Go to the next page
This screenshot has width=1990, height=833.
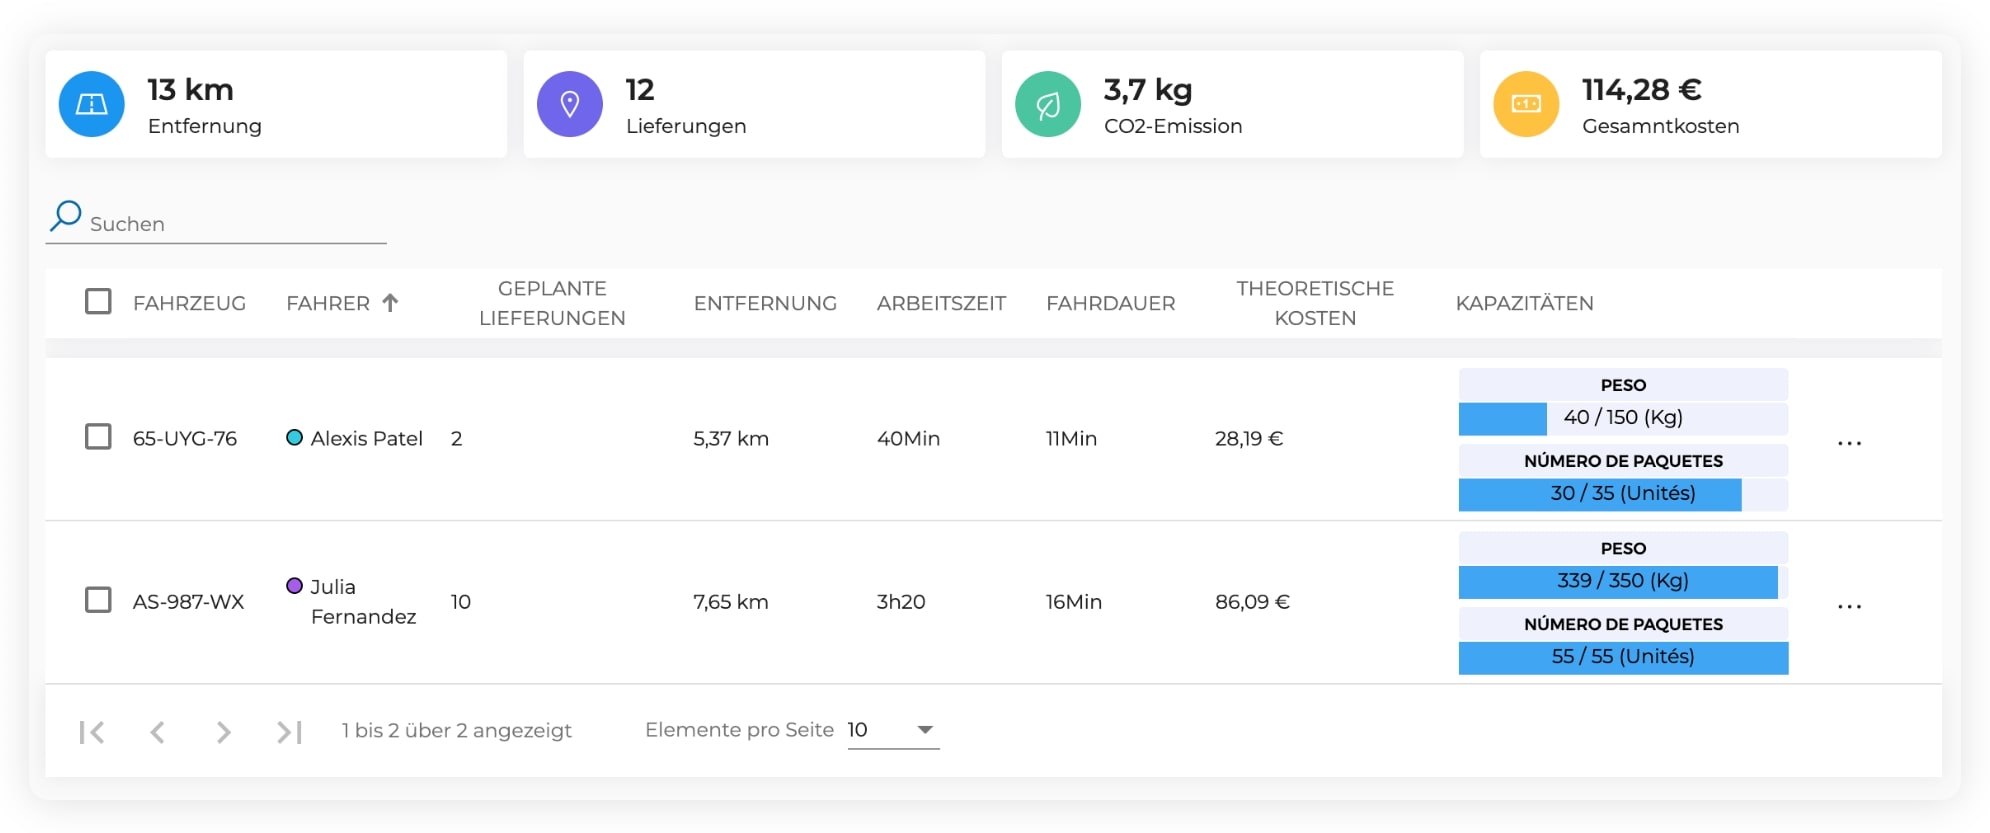[x=223, y=732]
